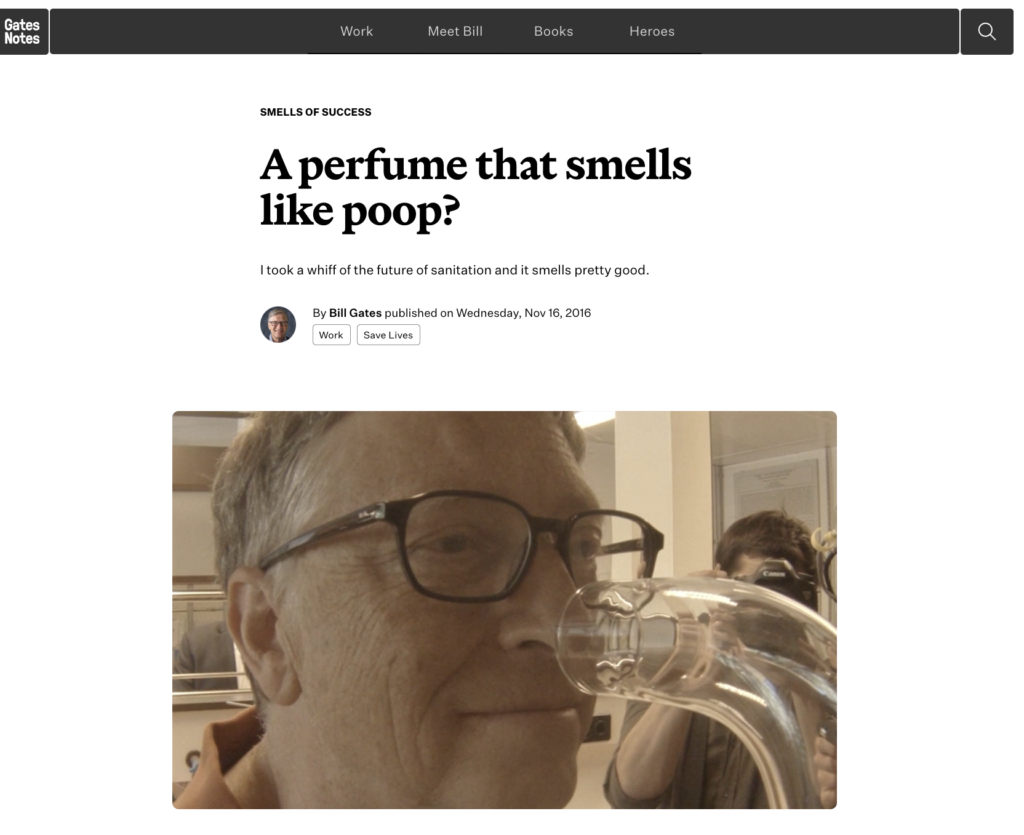The image size is (1024, 835).
Task: Click the subtitle about future of sanitation
Action: (x=455, y=270)
